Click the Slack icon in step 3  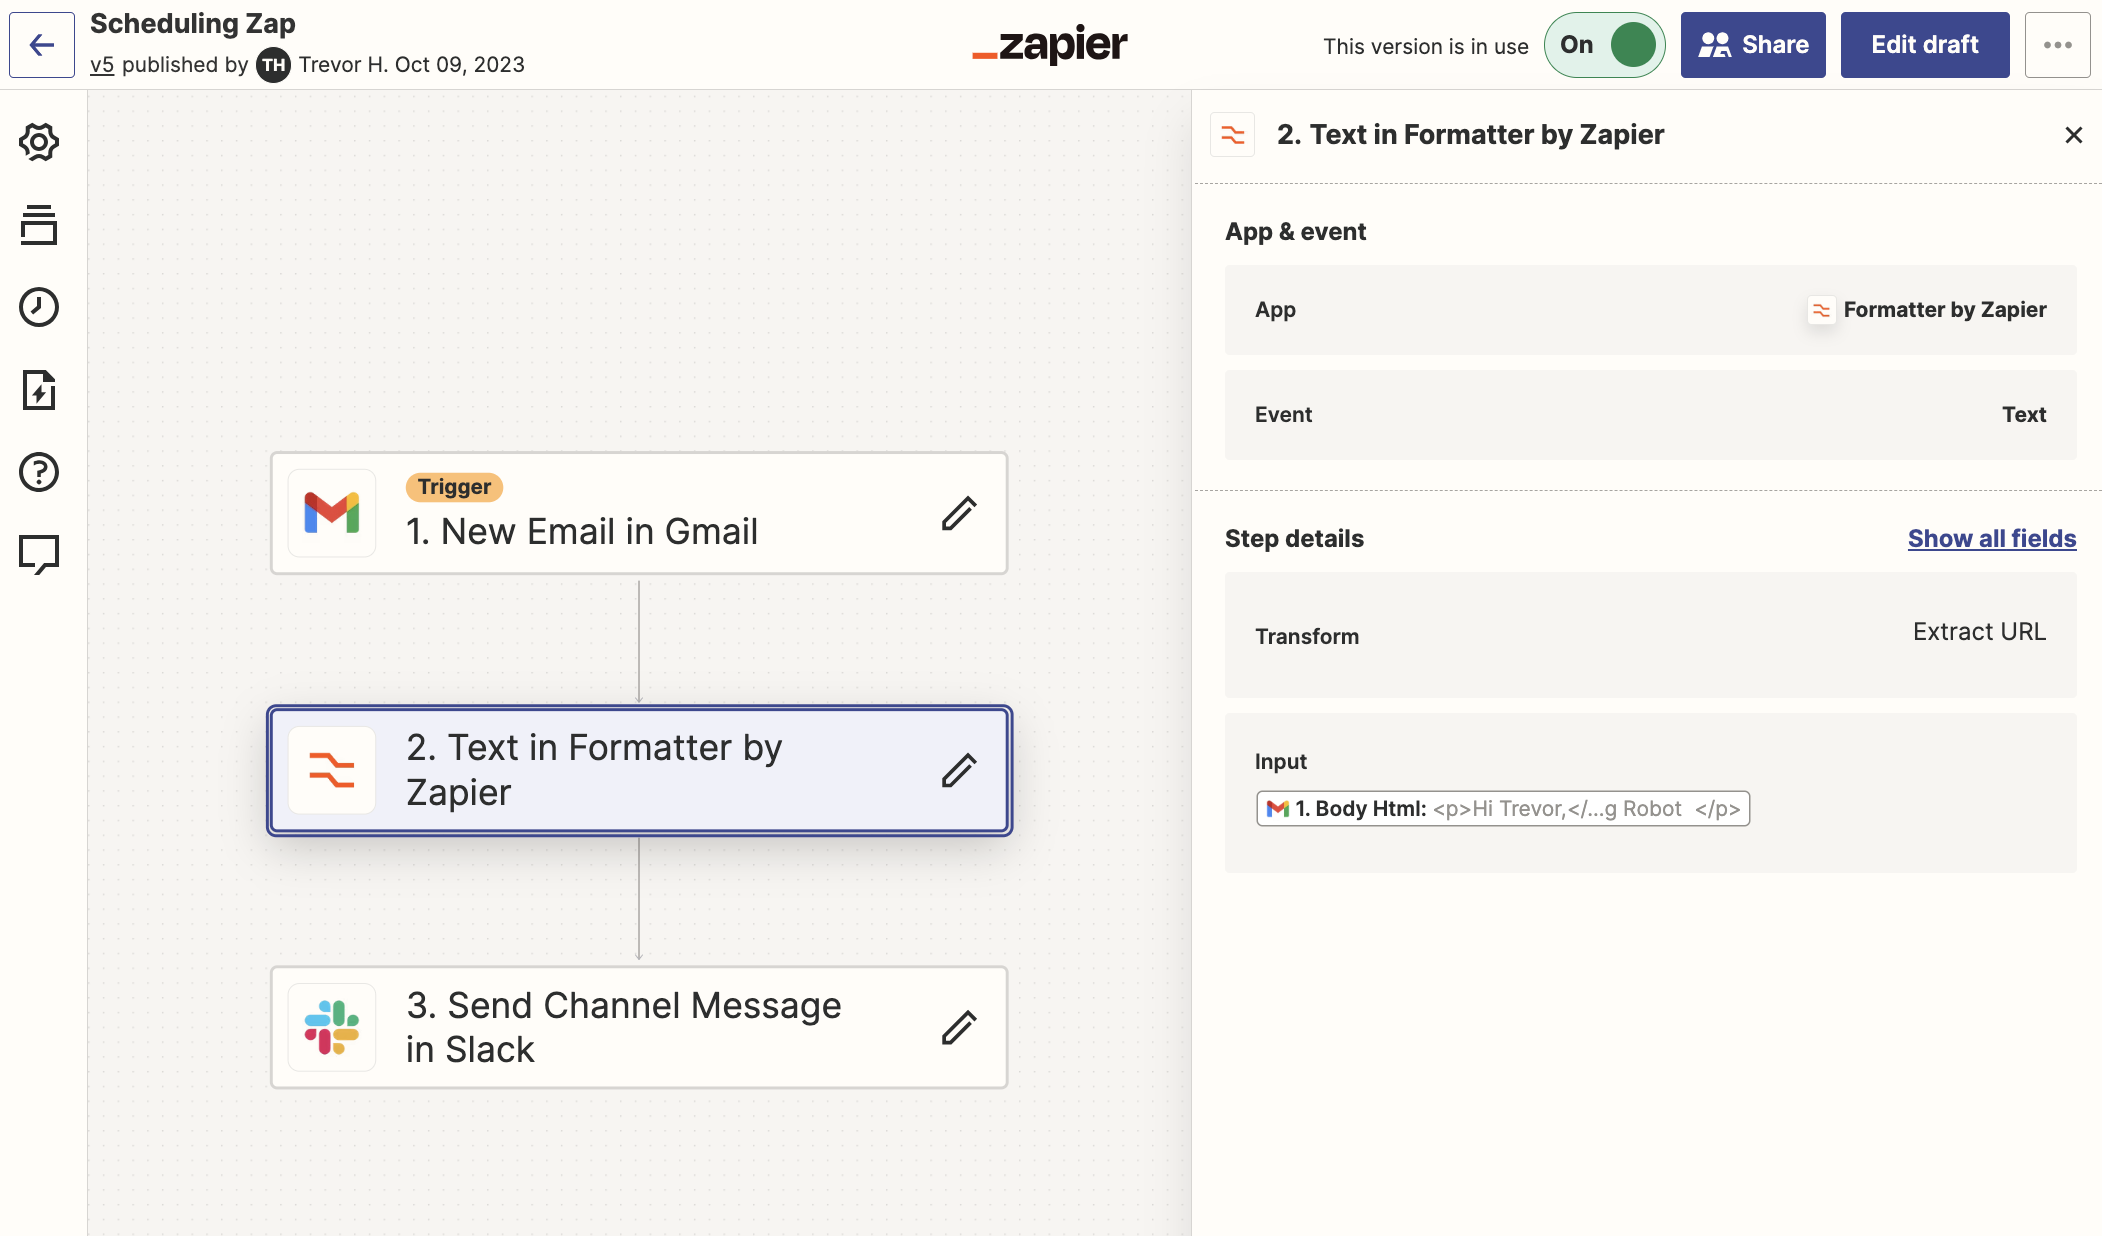point(332,1027)
